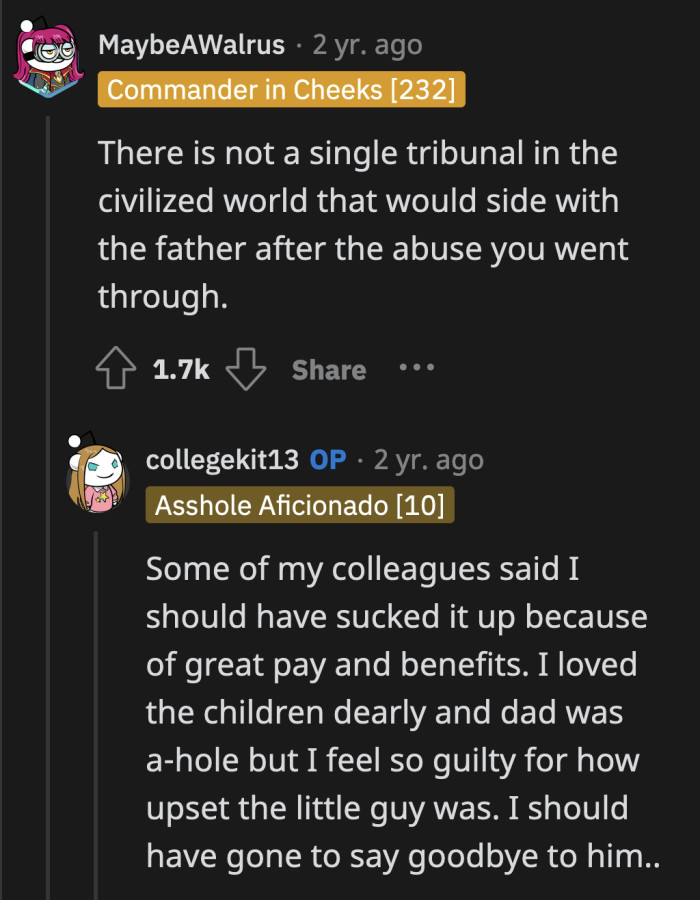Click the 'Commander in Cheeks [232]' flair
700x900 pixels.
click(x=281, y=89)
